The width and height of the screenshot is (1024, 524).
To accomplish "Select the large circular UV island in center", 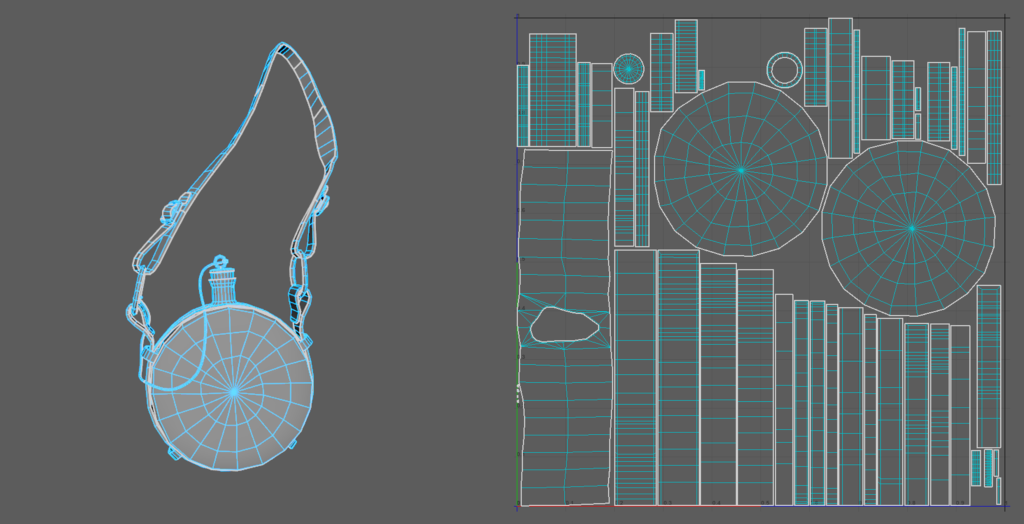I will 740,169.
